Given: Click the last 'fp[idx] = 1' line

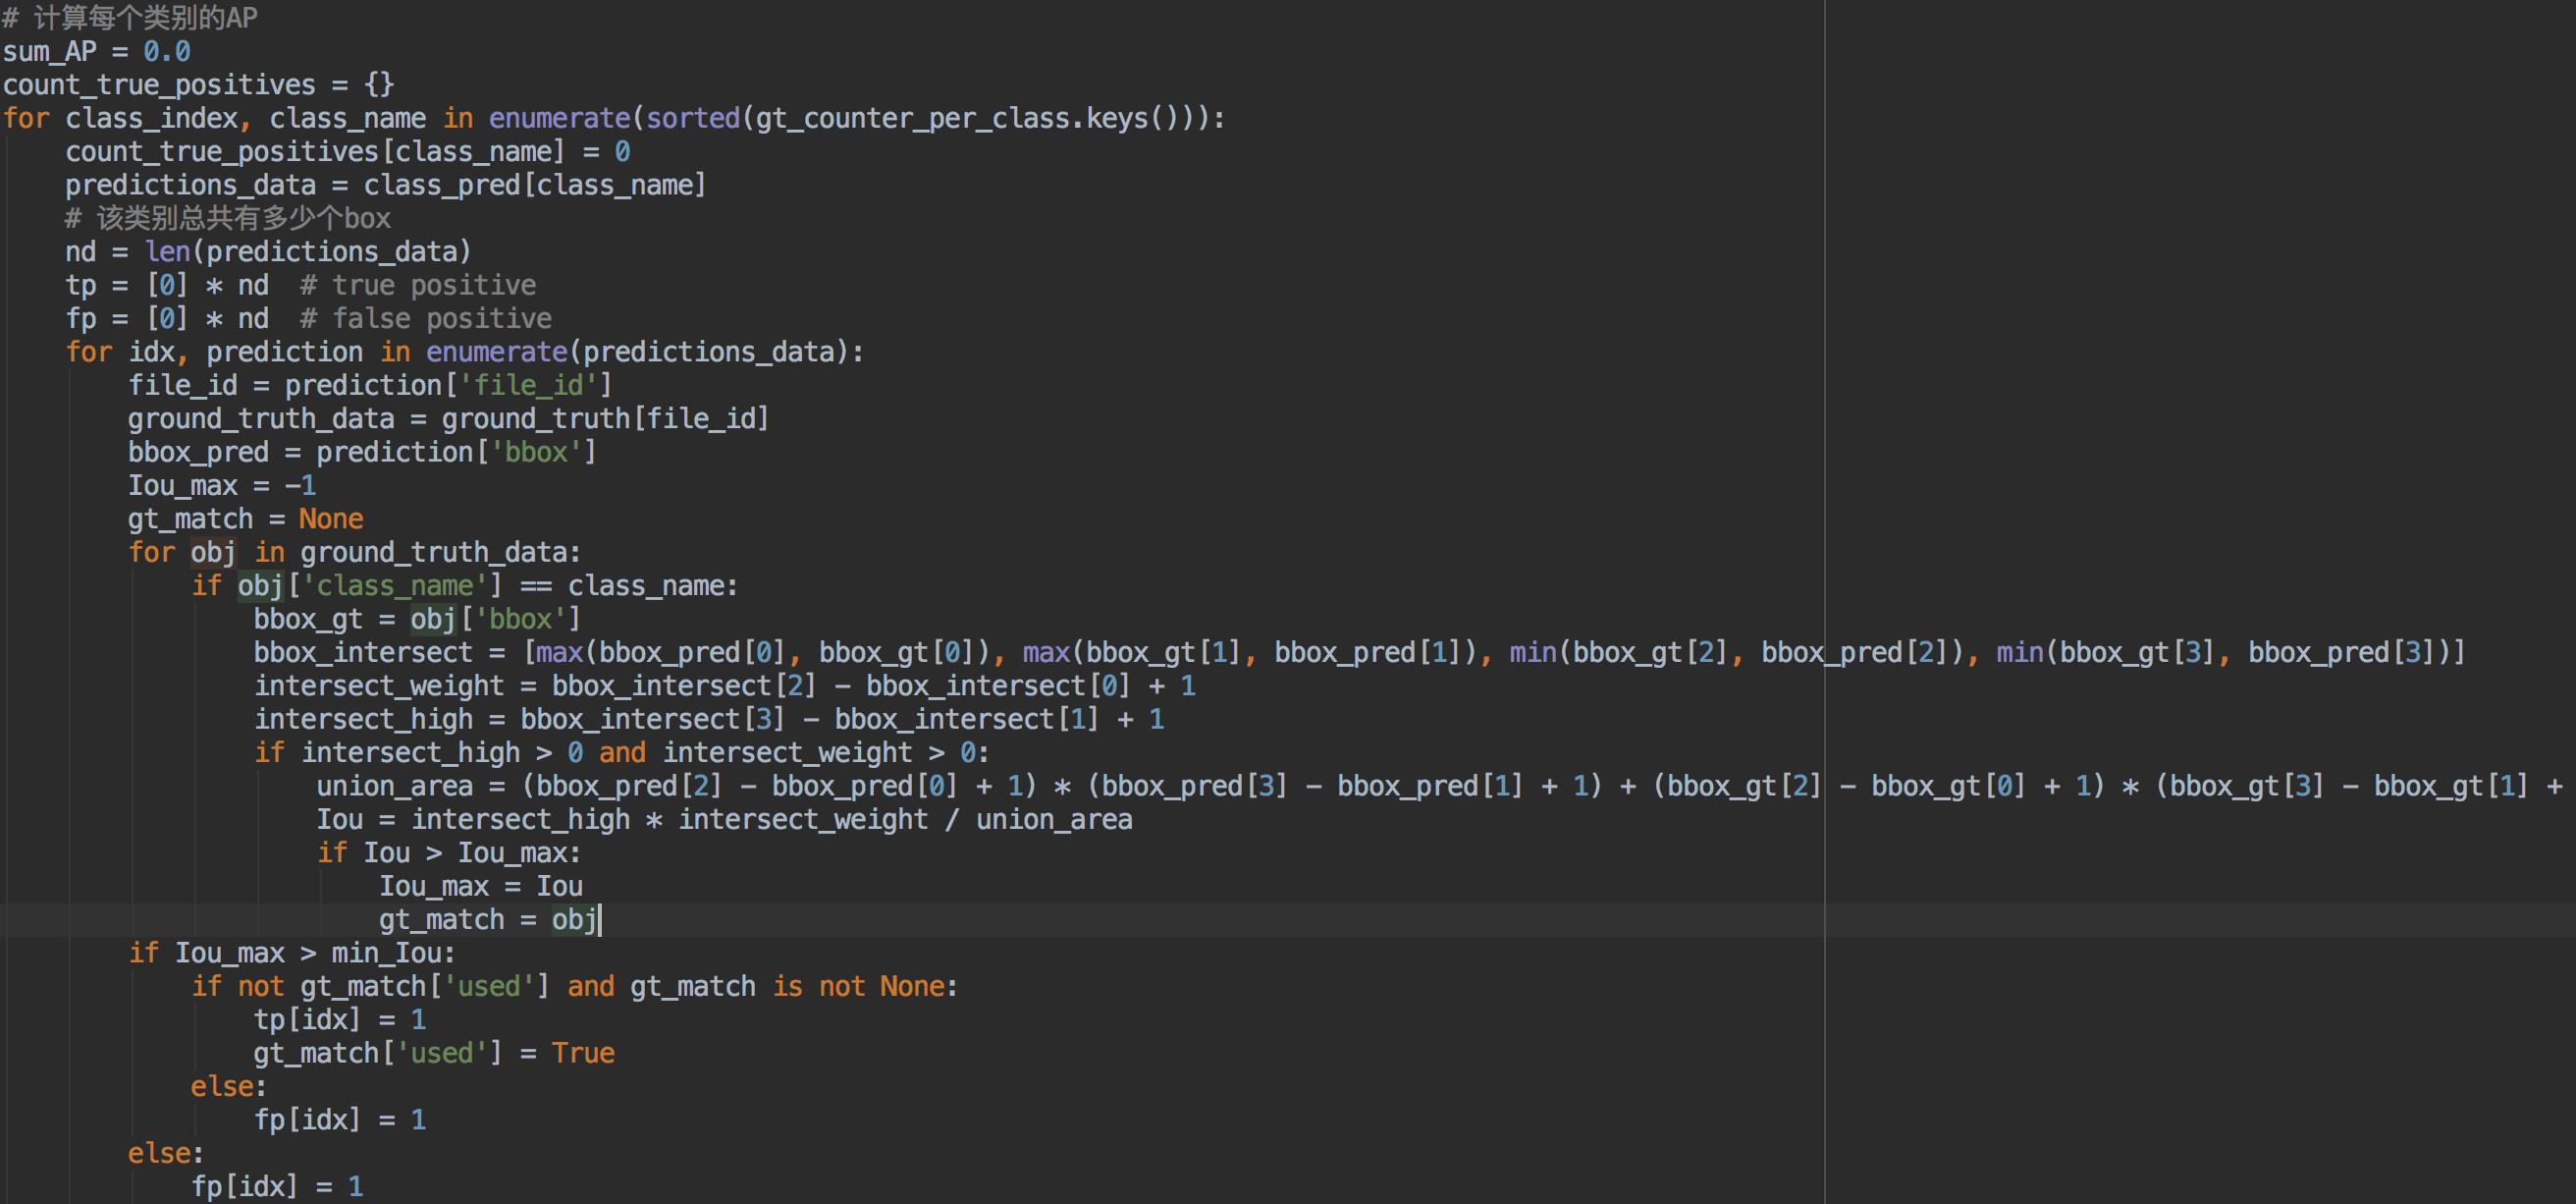Looking at the screenshot, I should 277,1186.
